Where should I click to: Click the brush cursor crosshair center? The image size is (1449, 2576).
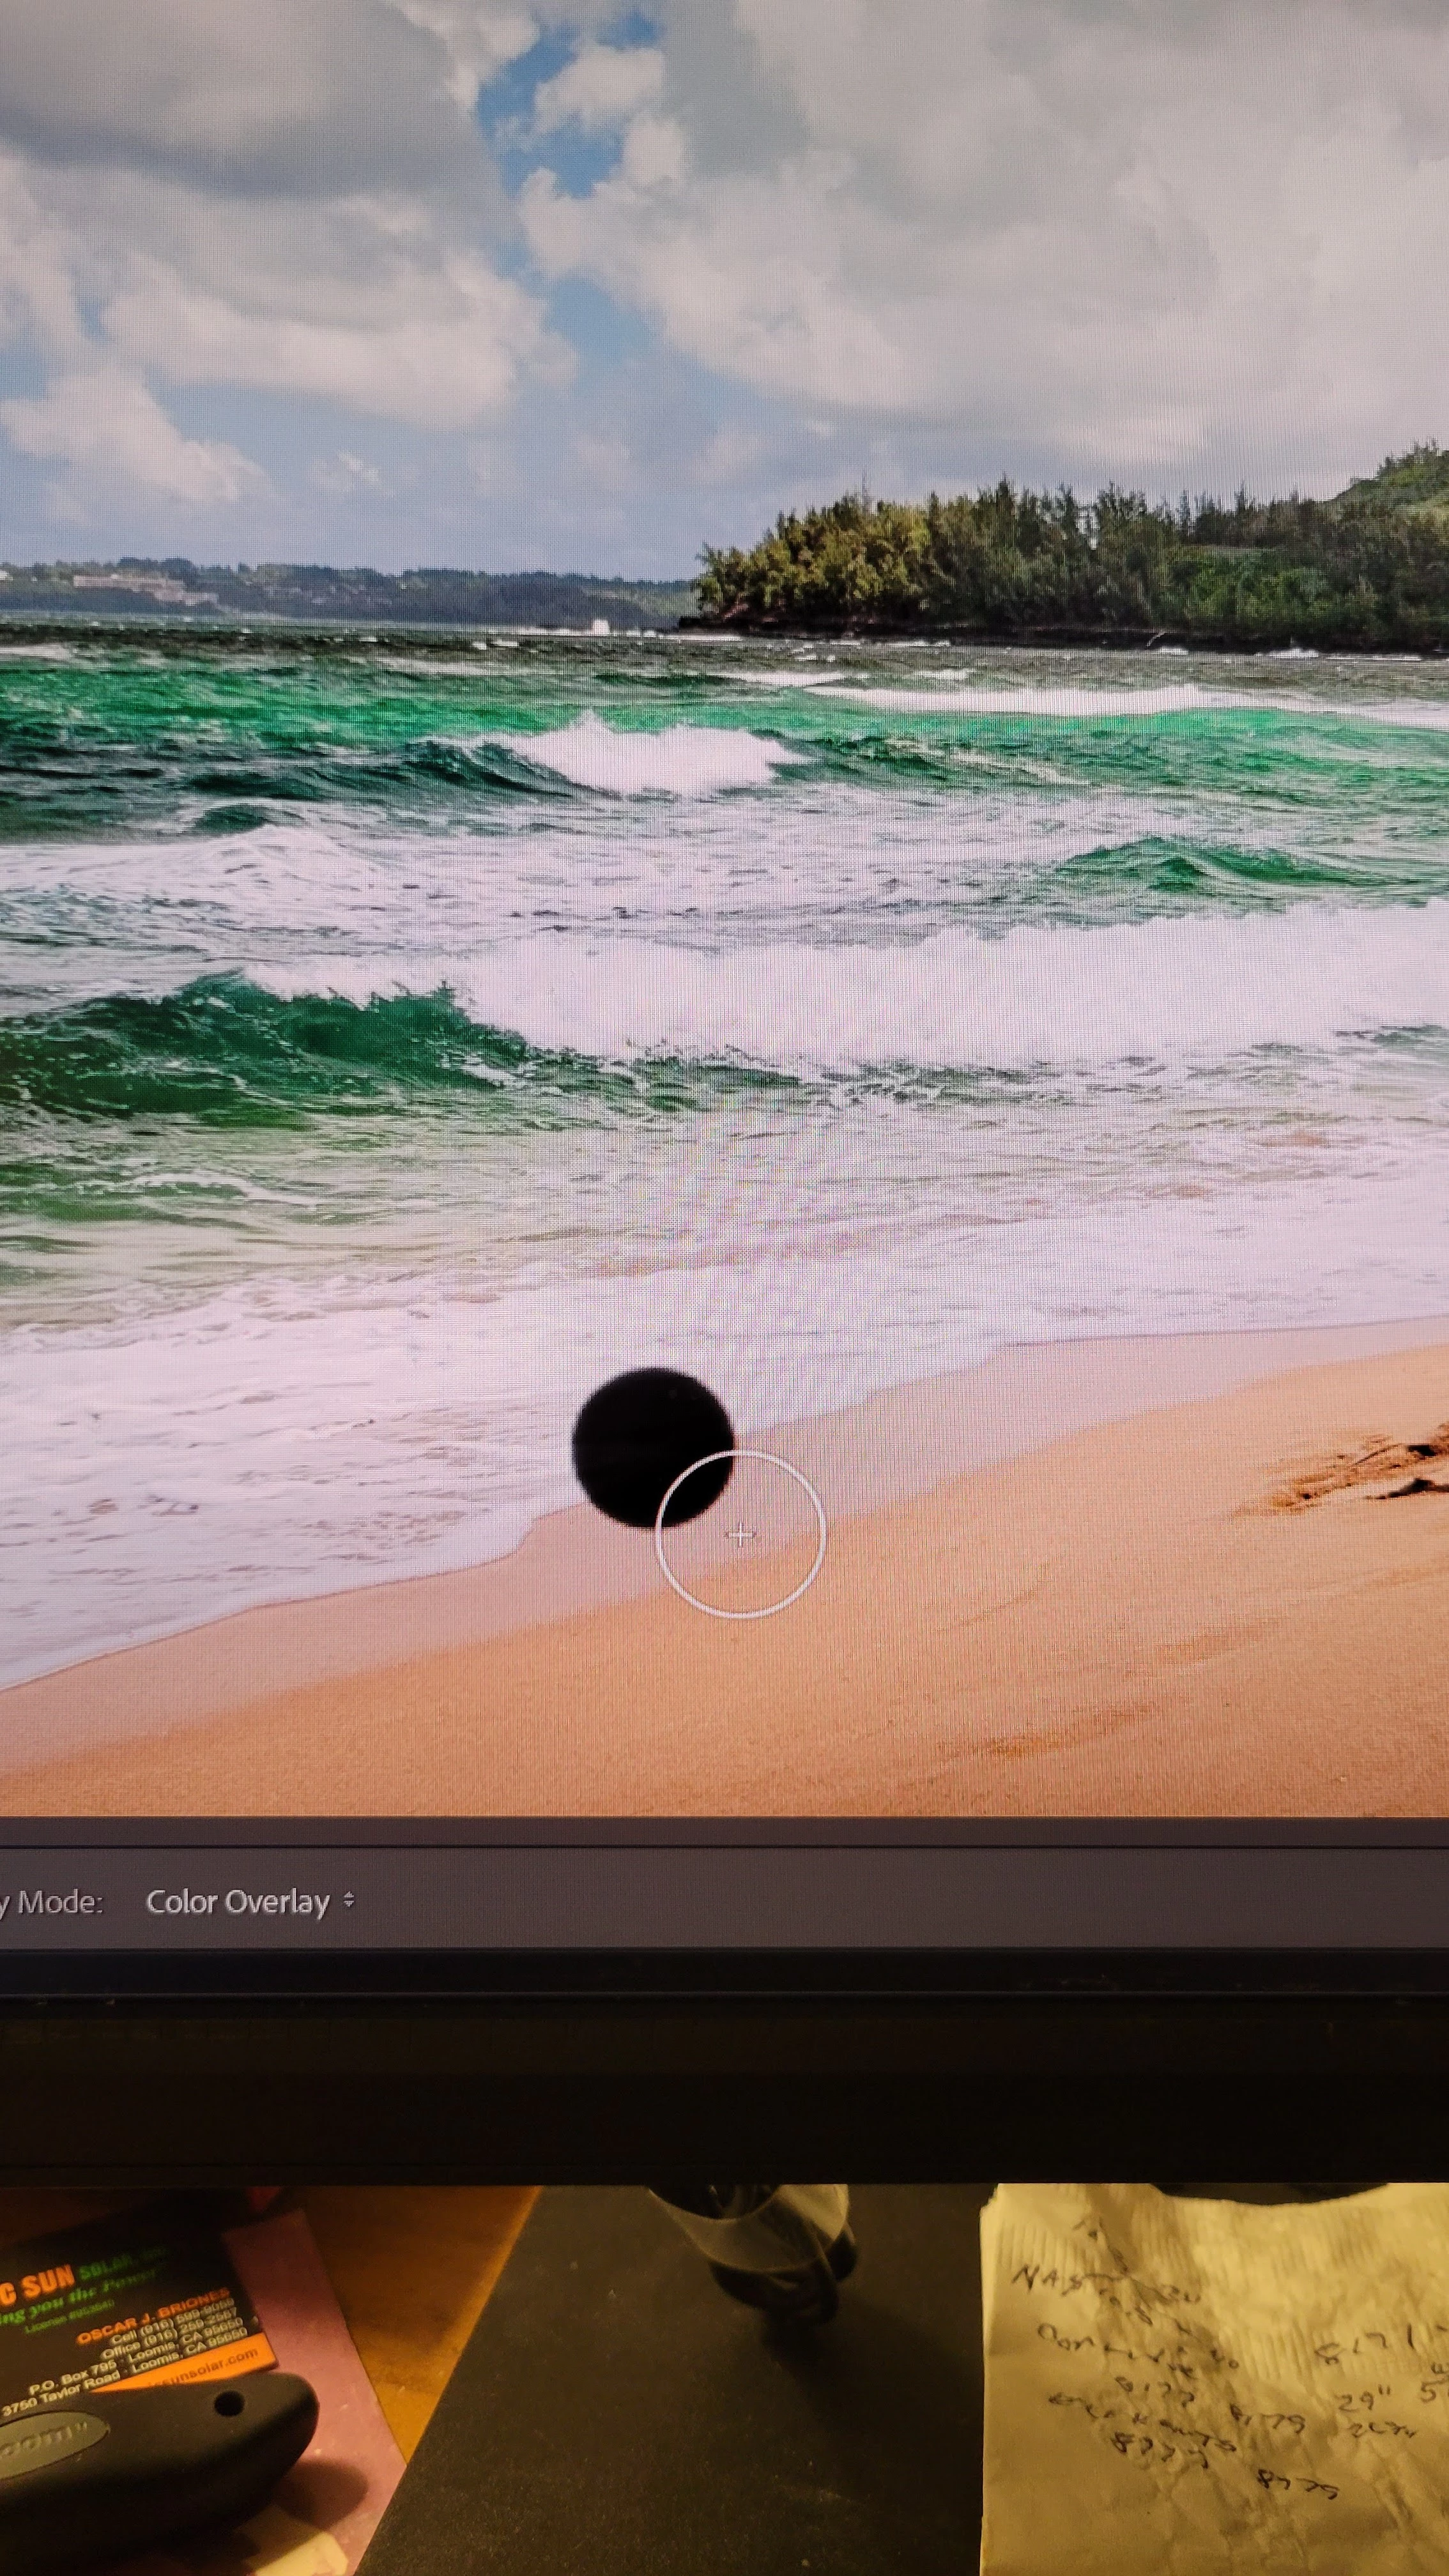[x=740, y=1535]
